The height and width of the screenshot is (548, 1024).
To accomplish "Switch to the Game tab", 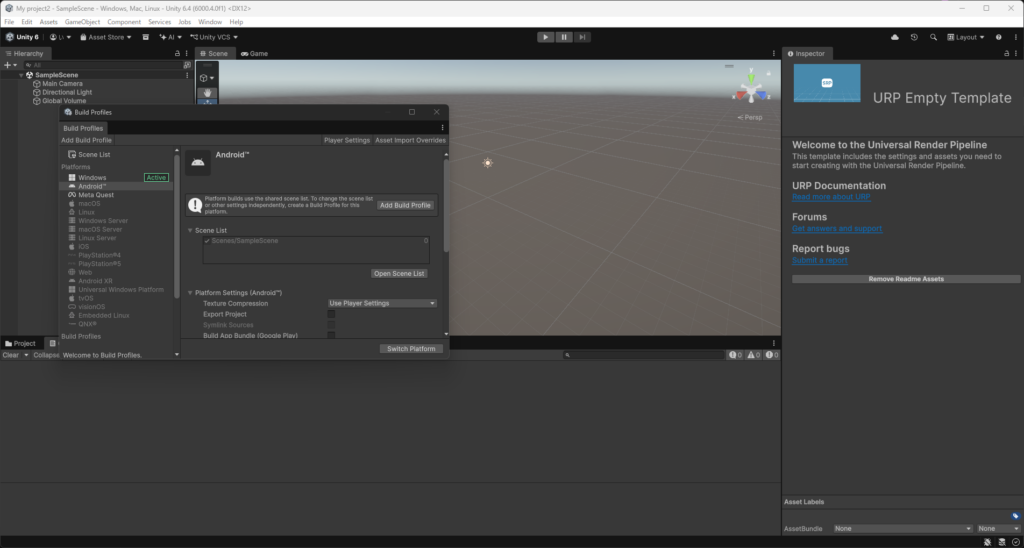I will [x=254, y=54].
